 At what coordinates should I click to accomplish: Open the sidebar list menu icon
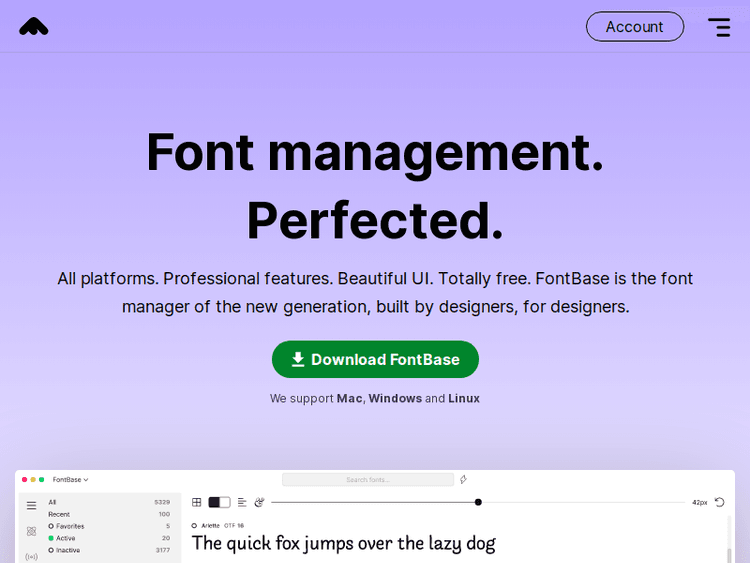tap(31, 506)
